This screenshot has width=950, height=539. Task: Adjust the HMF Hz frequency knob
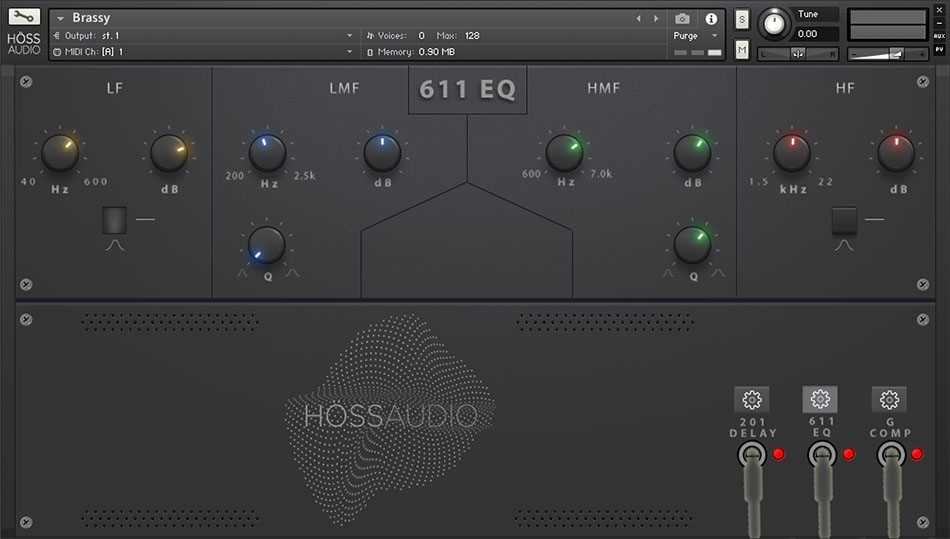point(564,153)
